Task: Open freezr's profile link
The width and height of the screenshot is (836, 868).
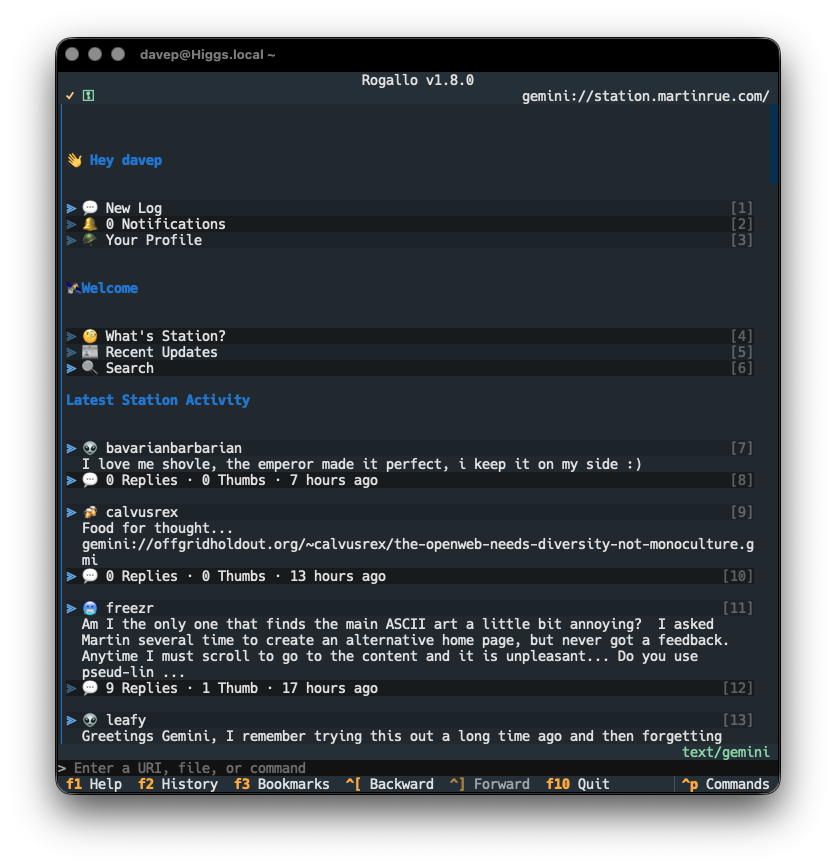Action: [410, 608]
